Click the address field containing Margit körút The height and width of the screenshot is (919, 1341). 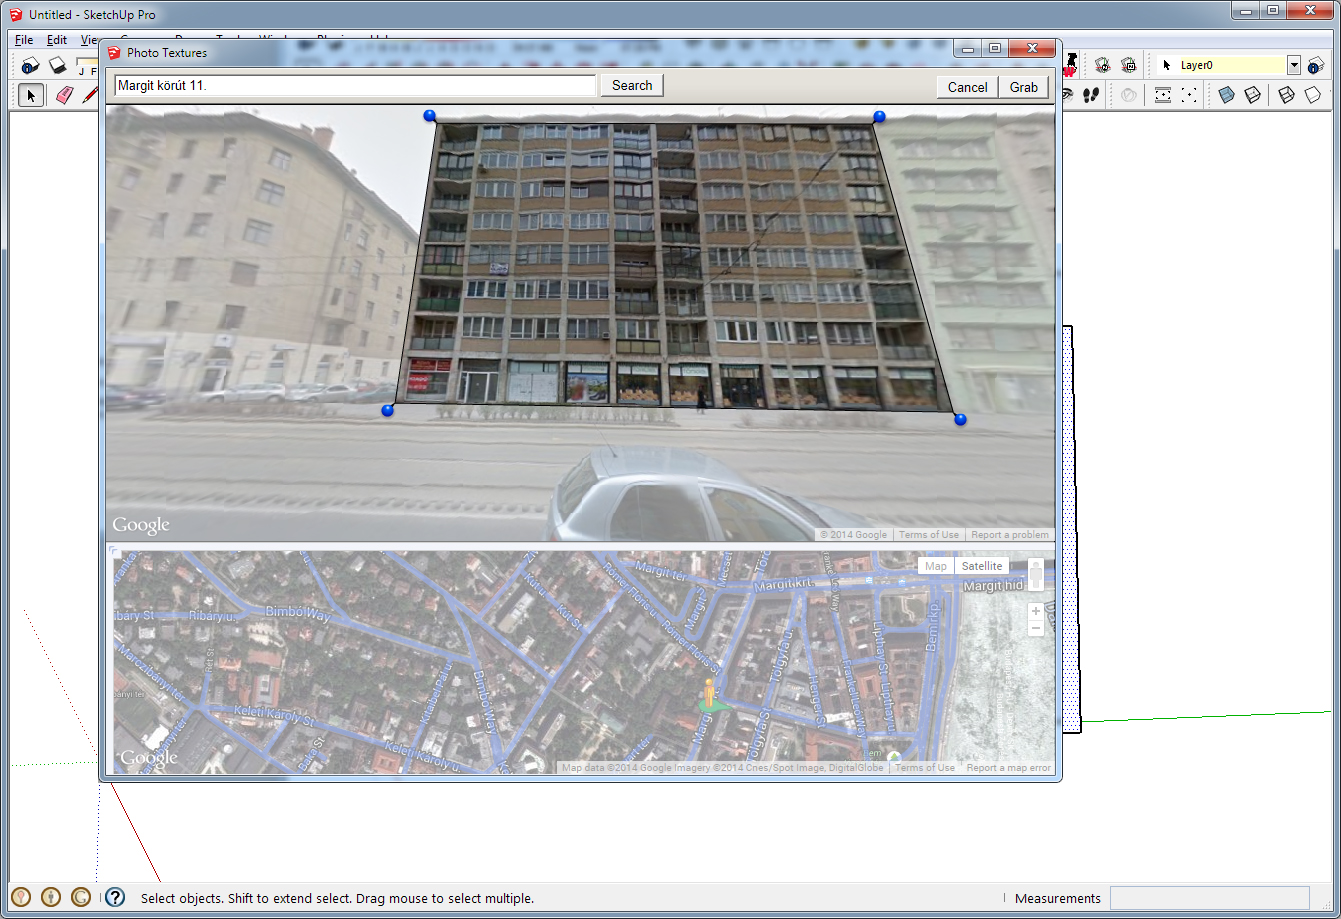tap(355, 86)
